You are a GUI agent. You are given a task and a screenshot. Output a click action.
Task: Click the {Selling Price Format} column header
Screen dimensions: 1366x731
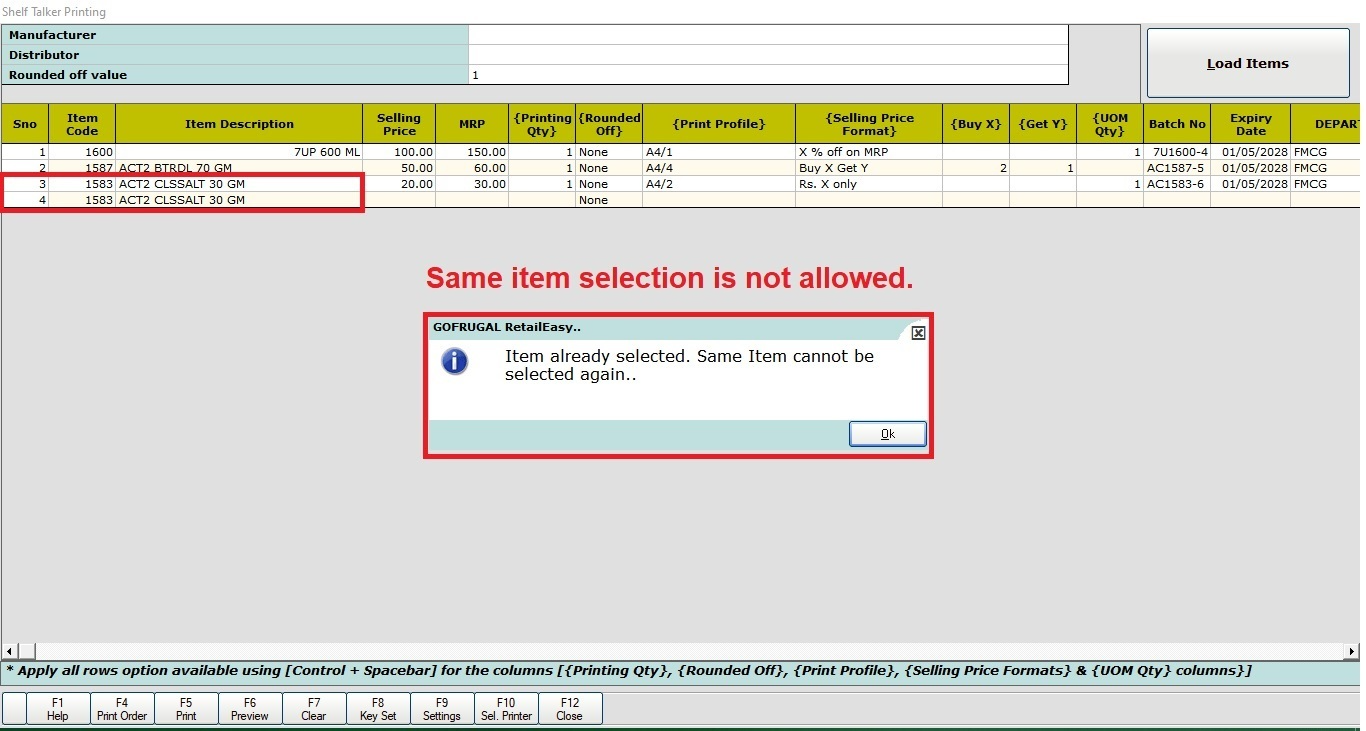coord(869,124)
